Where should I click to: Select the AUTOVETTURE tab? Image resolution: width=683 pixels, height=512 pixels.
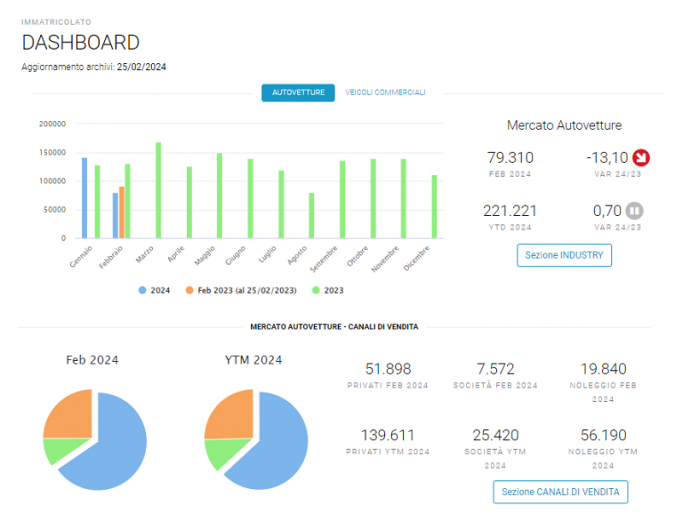pos(298,92)
